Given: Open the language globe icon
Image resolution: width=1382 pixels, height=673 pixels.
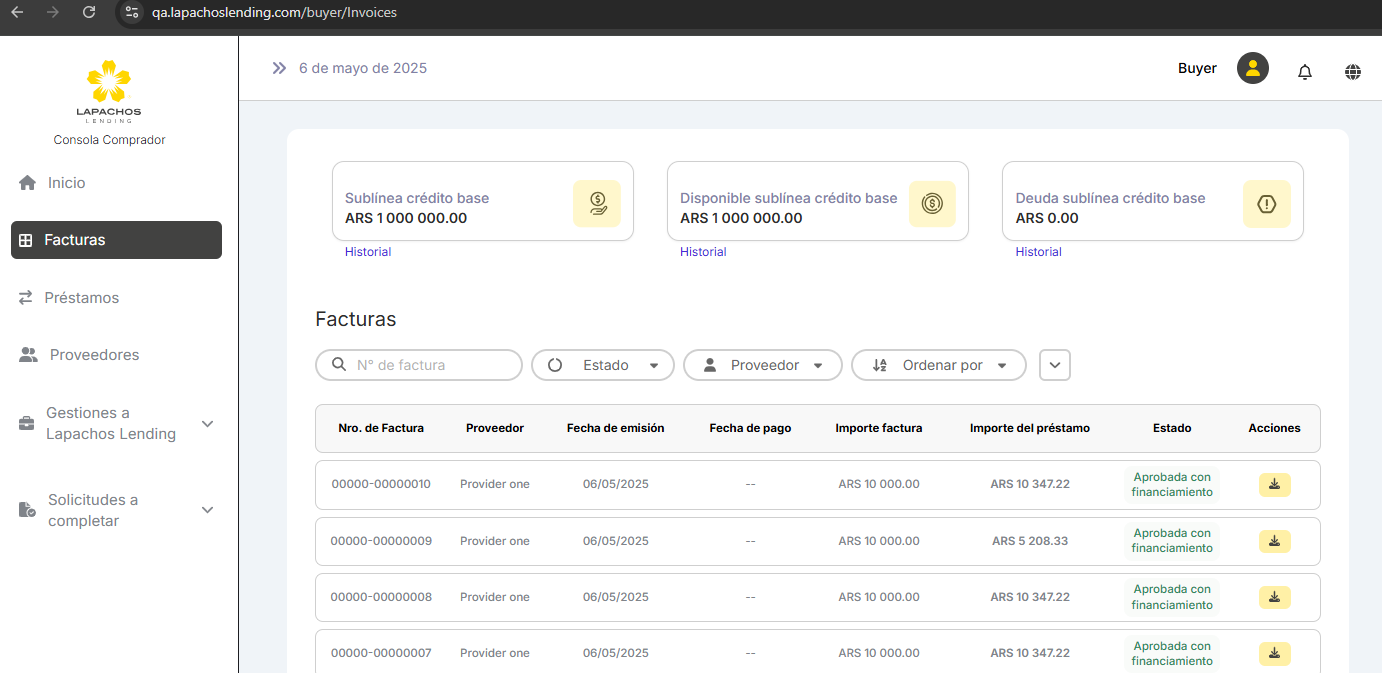Looking at the screenshot, I should pos(1352,72).
